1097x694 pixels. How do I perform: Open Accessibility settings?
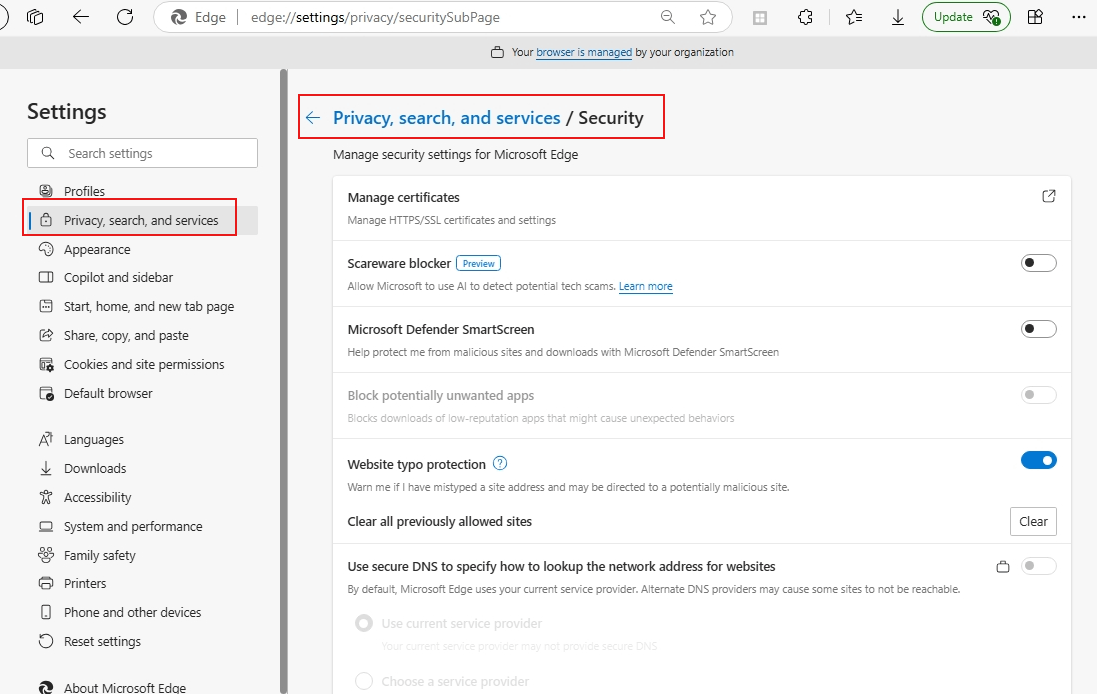[143, 497]
